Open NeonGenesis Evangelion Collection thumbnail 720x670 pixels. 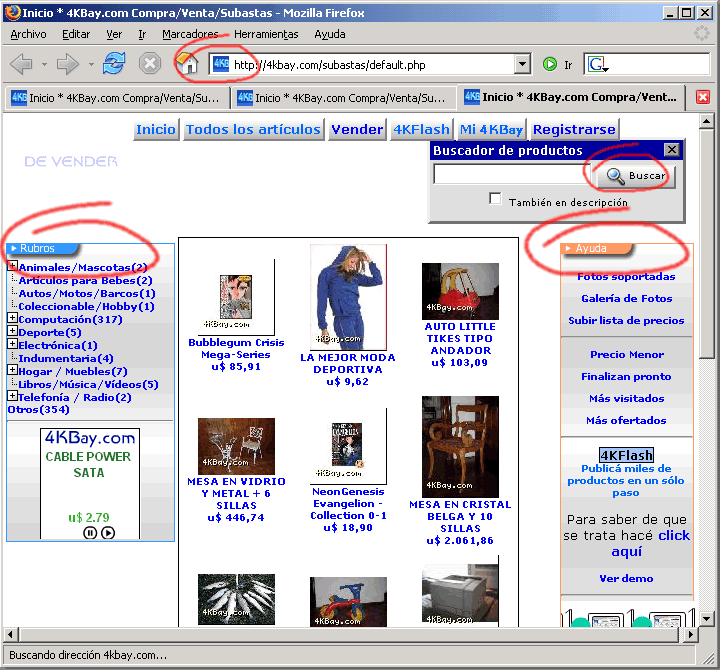click(347, 445)
